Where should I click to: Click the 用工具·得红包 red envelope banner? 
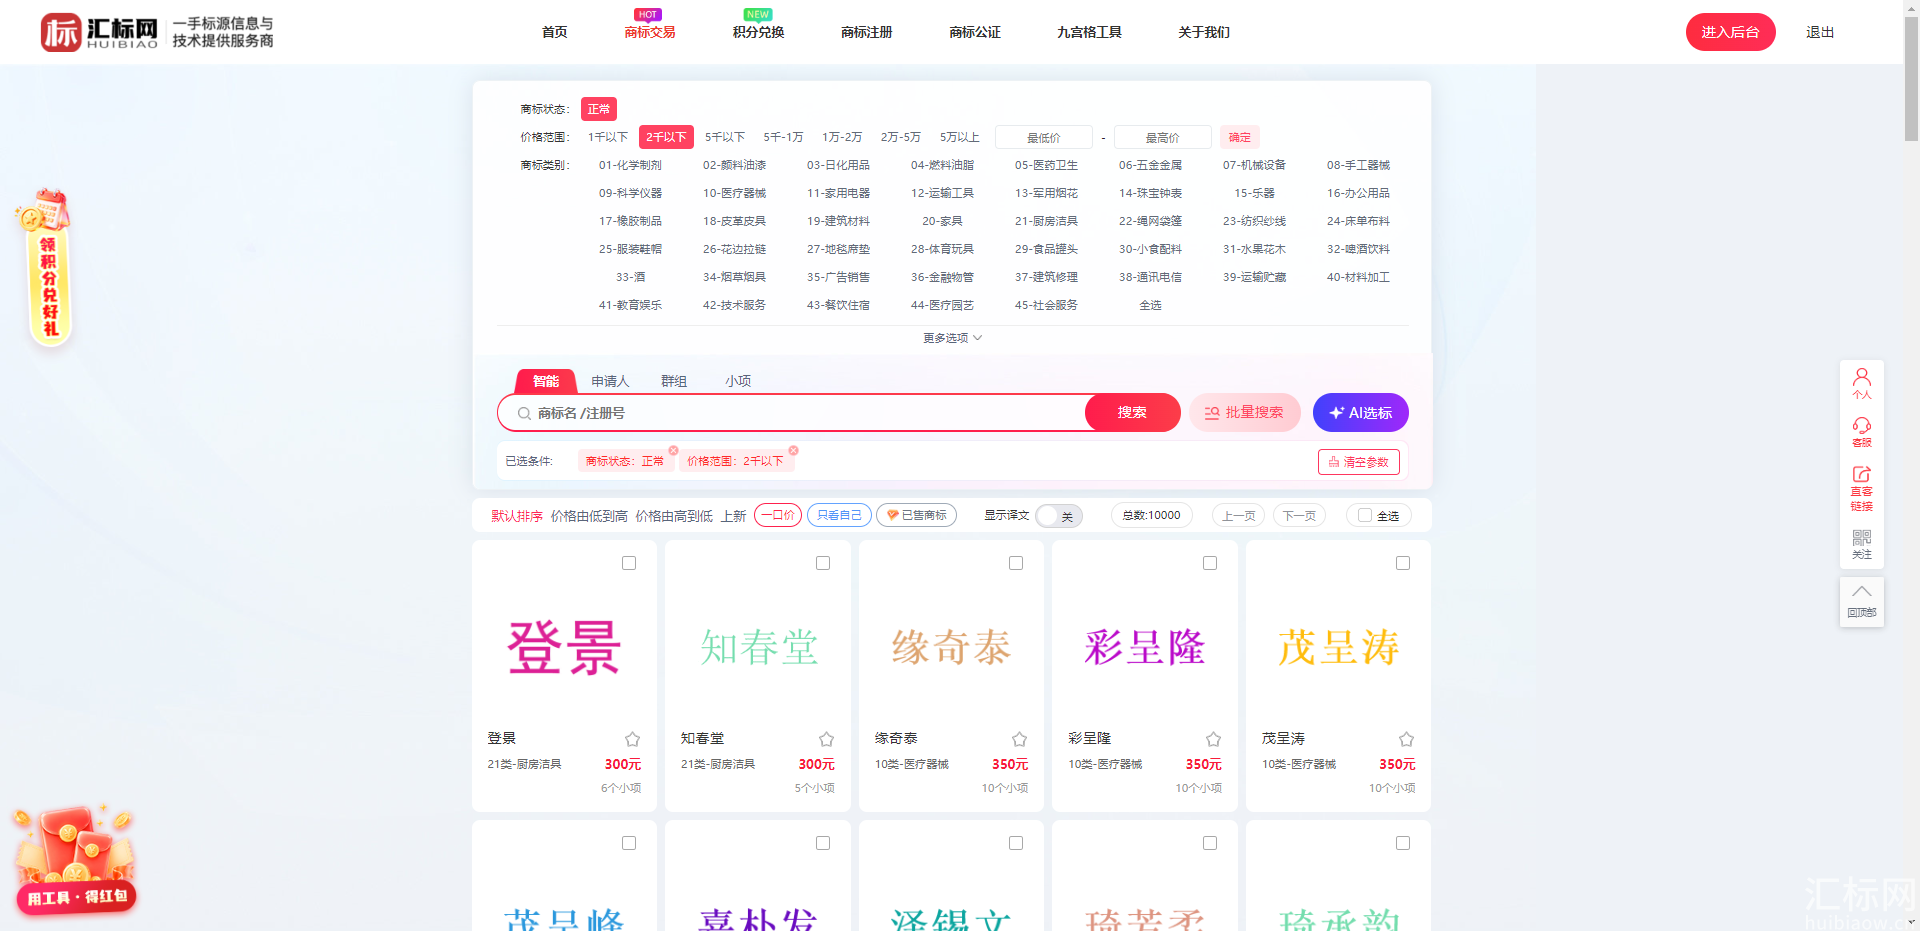tap(76, 861)
